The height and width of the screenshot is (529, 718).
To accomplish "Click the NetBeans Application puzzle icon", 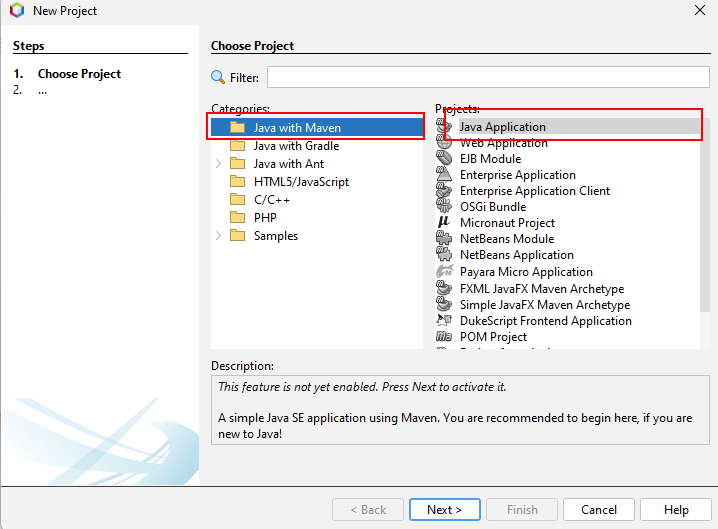I will (x=444, y=255).
